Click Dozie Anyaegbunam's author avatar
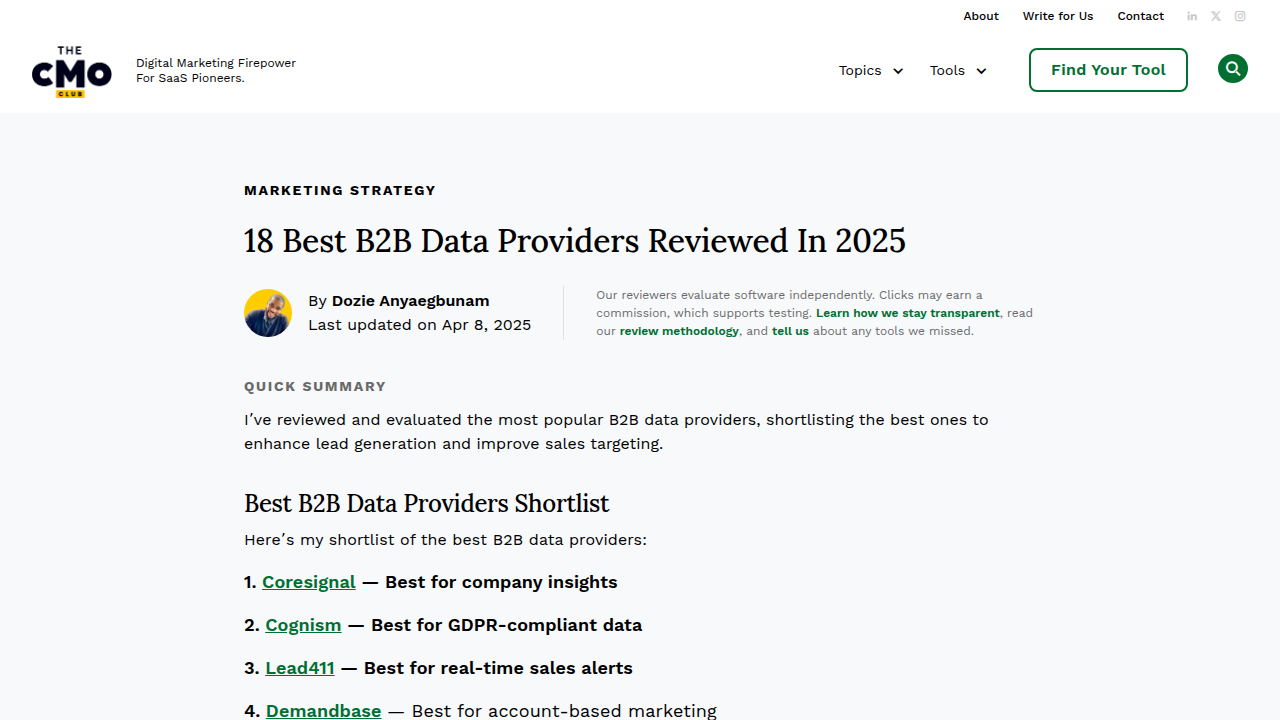Screen dimensions: 1280x720 (268, 313)
